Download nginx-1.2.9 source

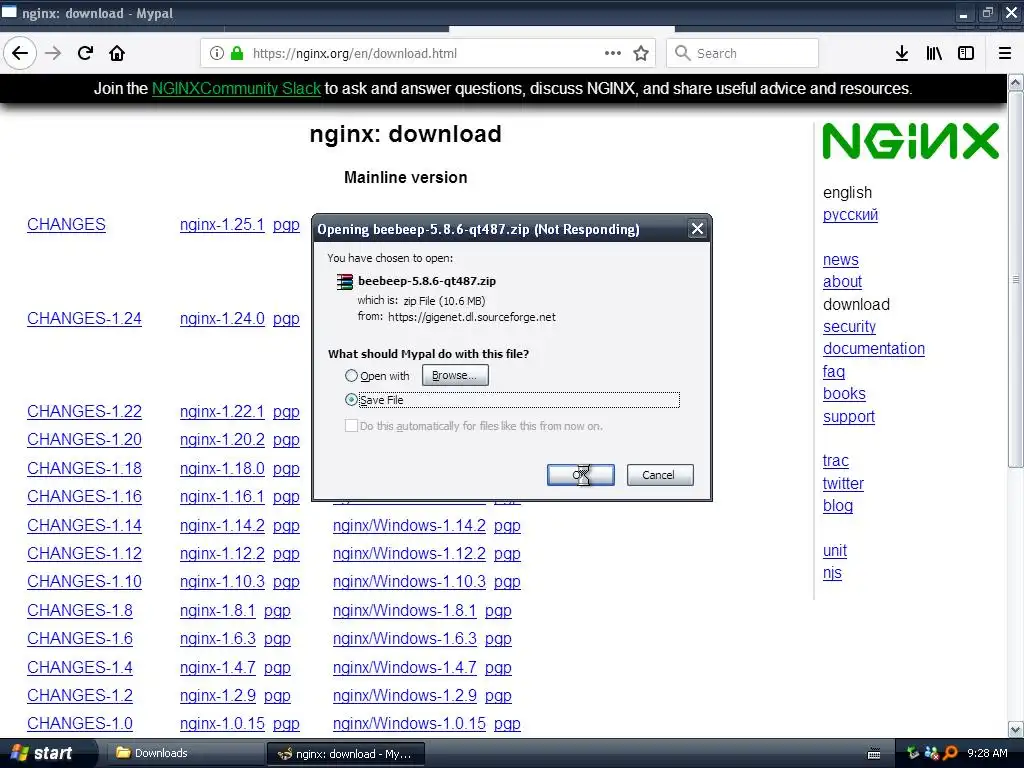[217, 696]
